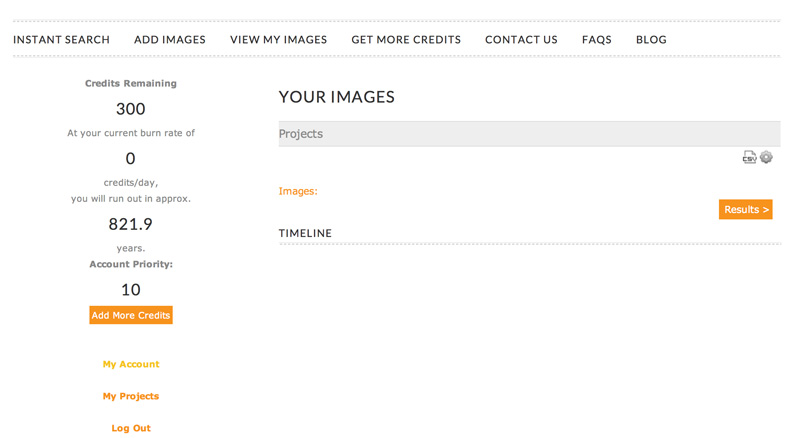Open project settings via the gear icon
This screenshot has height=438, width=800.
click(766, 157)
